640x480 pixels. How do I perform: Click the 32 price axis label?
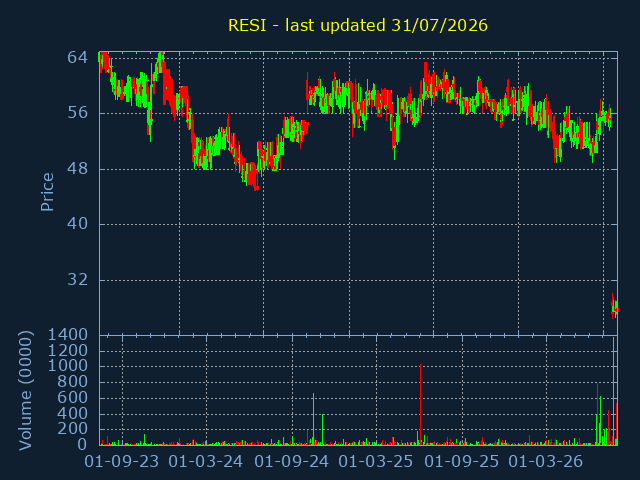coord(78,280)
